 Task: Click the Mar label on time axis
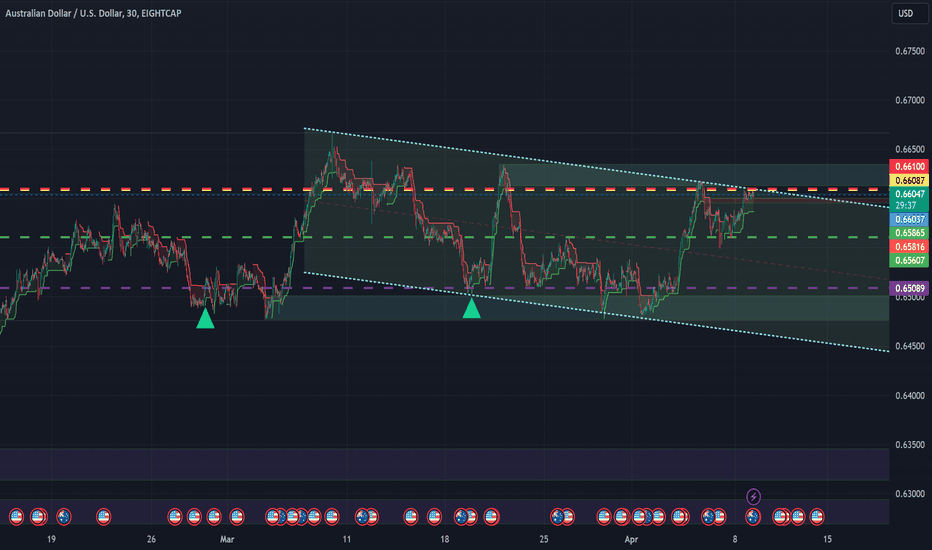tap(227, 539)
